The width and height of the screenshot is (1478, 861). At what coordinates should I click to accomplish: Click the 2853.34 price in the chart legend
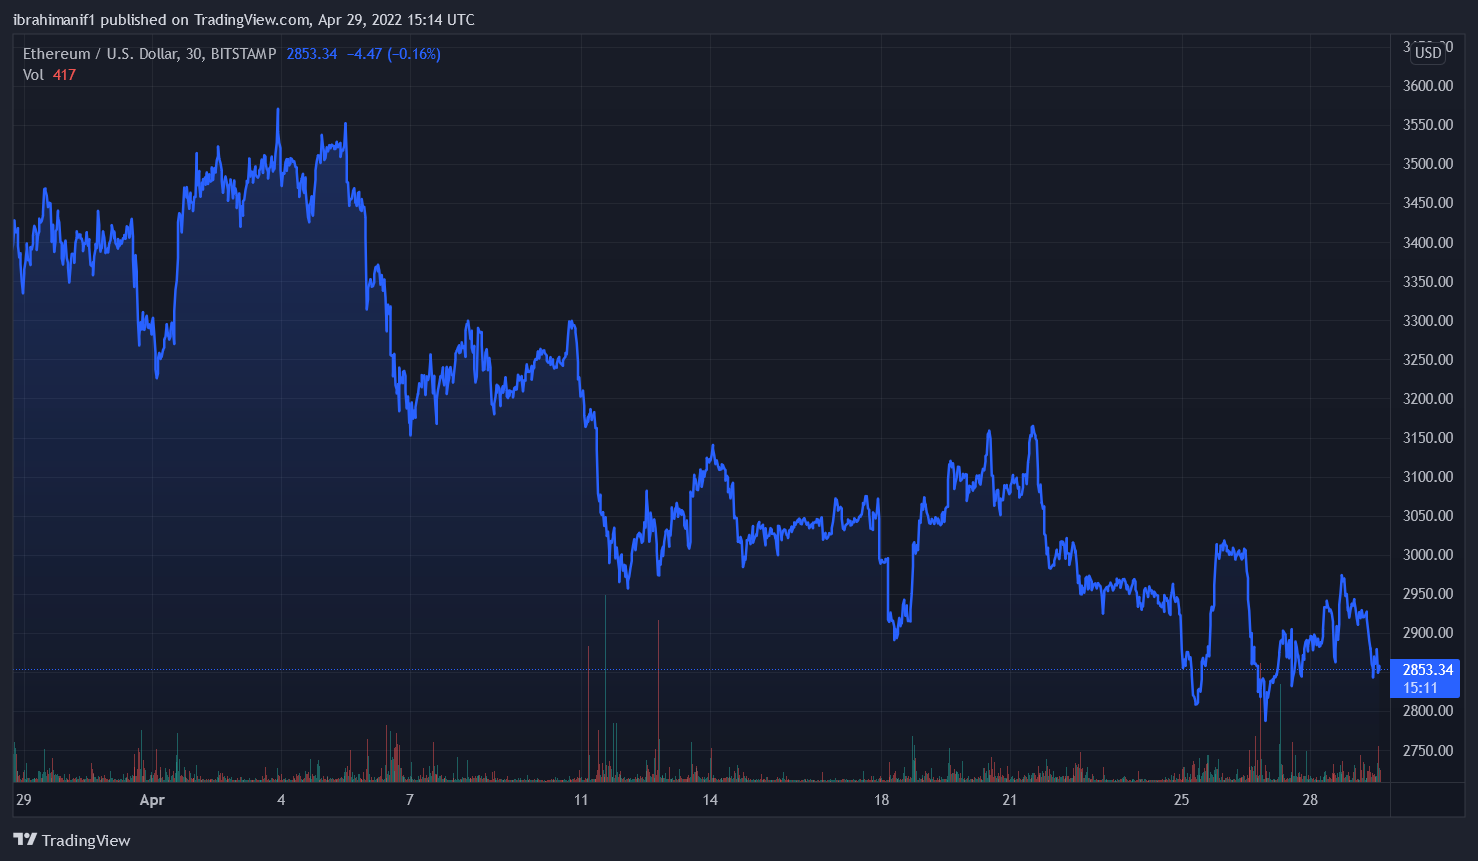pyautogui.click(x=310, y=54)
